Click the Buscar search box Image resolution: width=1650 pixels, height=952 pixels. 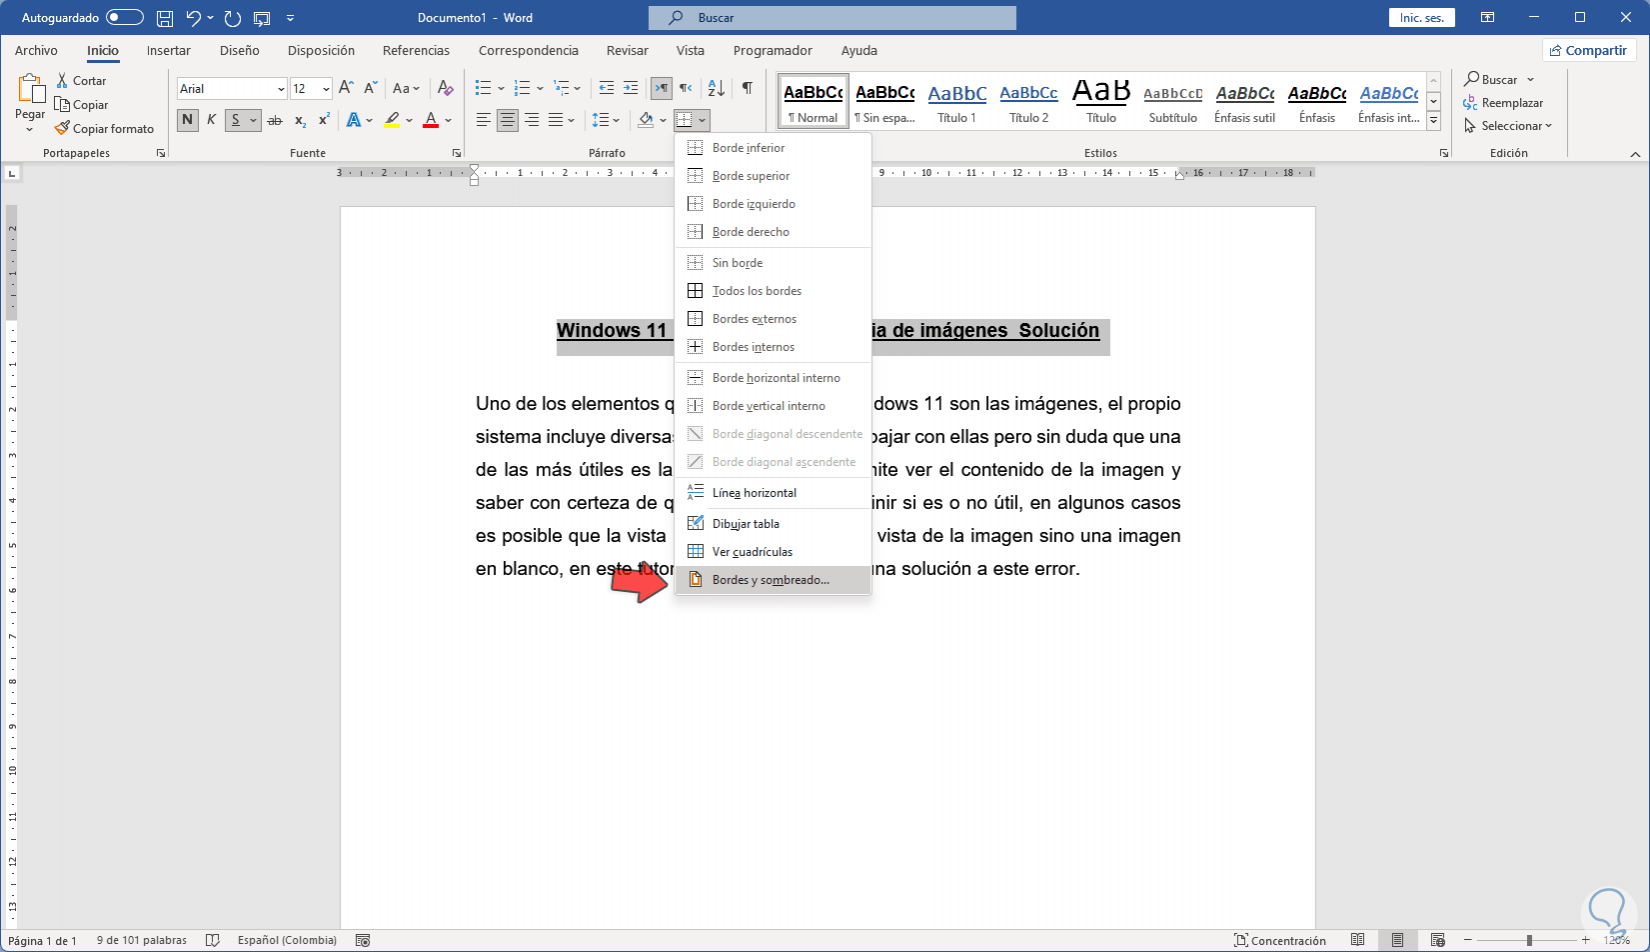(x=832, y=18)
